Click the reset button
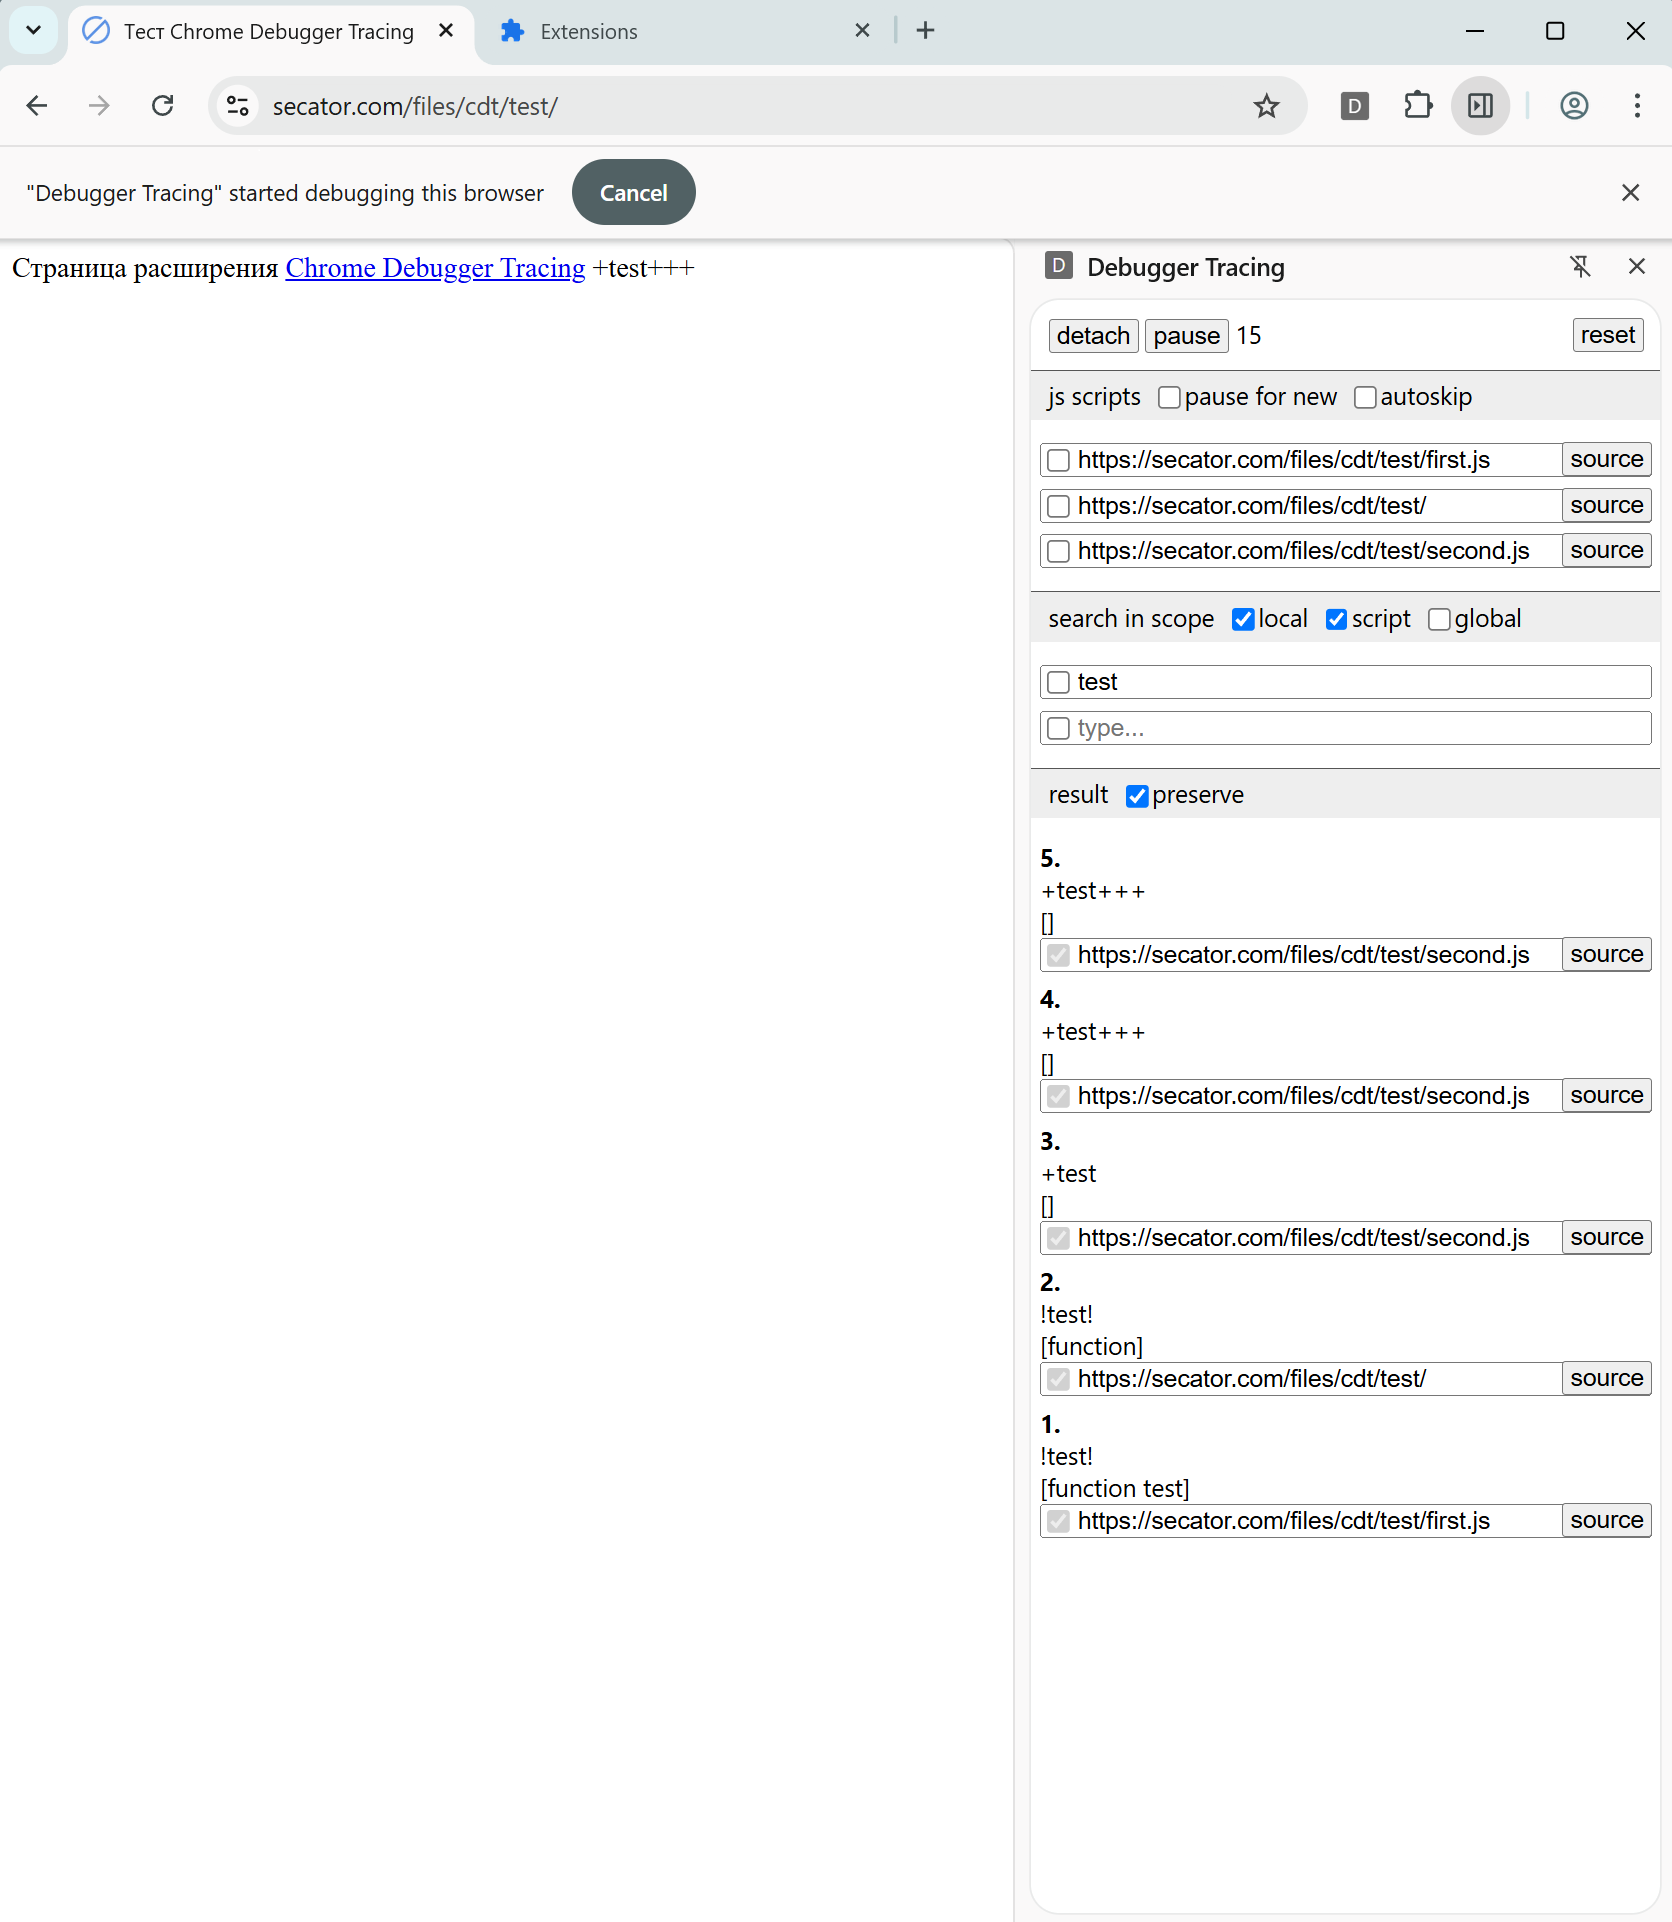The width and height of the screenshot is (1672, 1922). point(1607,335)
